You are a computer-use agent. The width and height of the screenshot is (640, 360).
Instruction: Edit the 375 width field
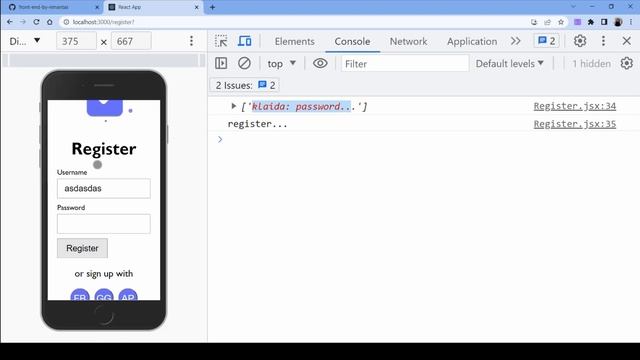pos(76,41)
